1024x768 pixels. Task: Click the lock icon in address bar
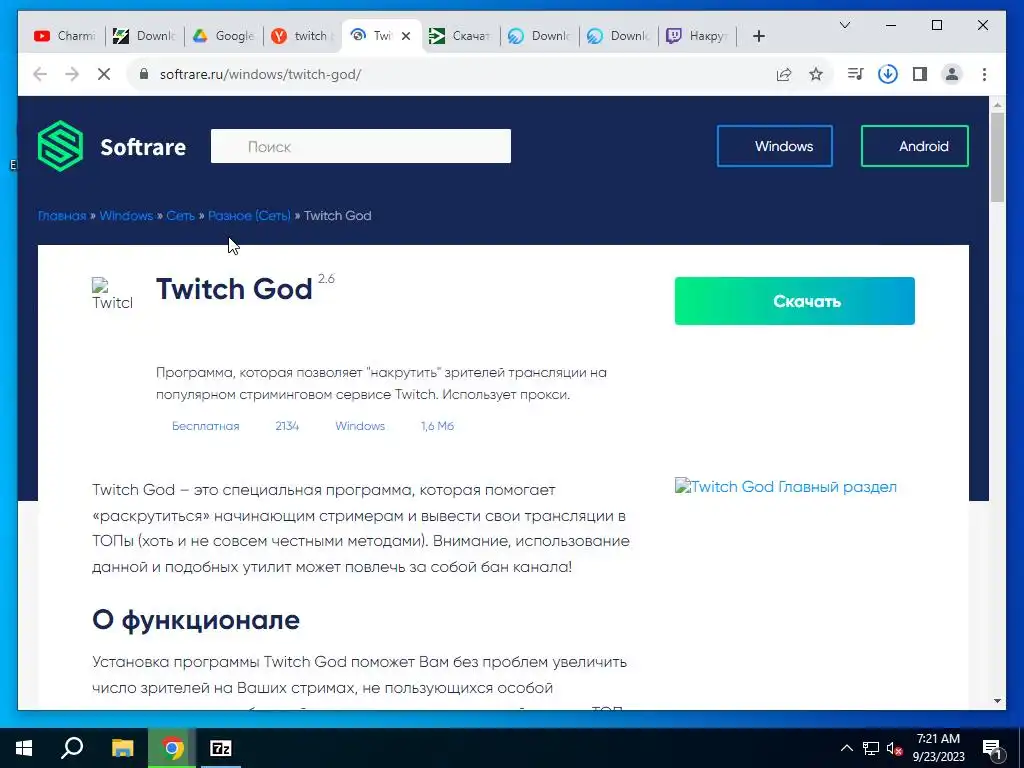pos(144,74)
